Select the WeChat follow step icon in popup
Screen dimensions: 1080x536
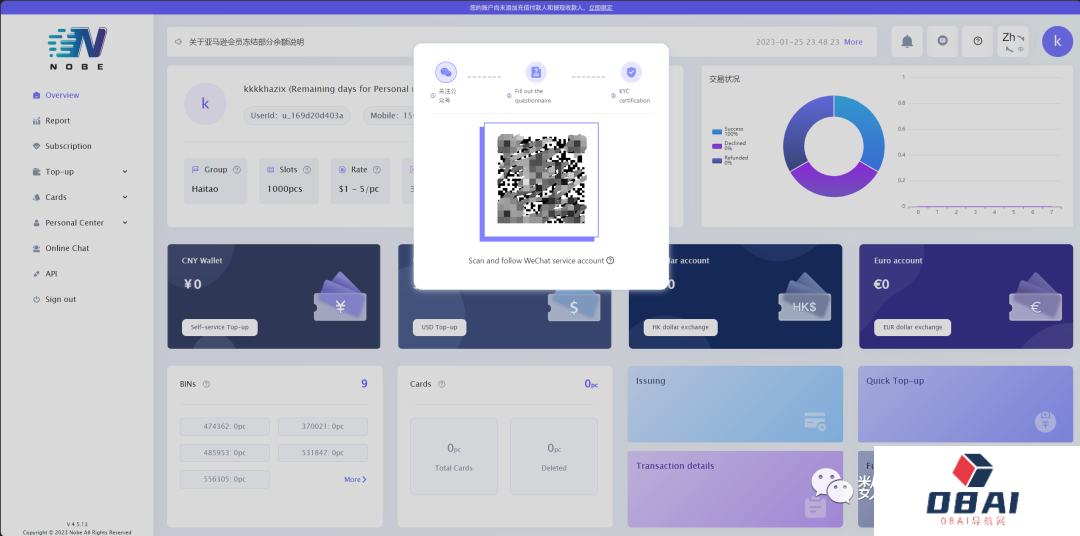pyautogui.click(x=446, y=72)
